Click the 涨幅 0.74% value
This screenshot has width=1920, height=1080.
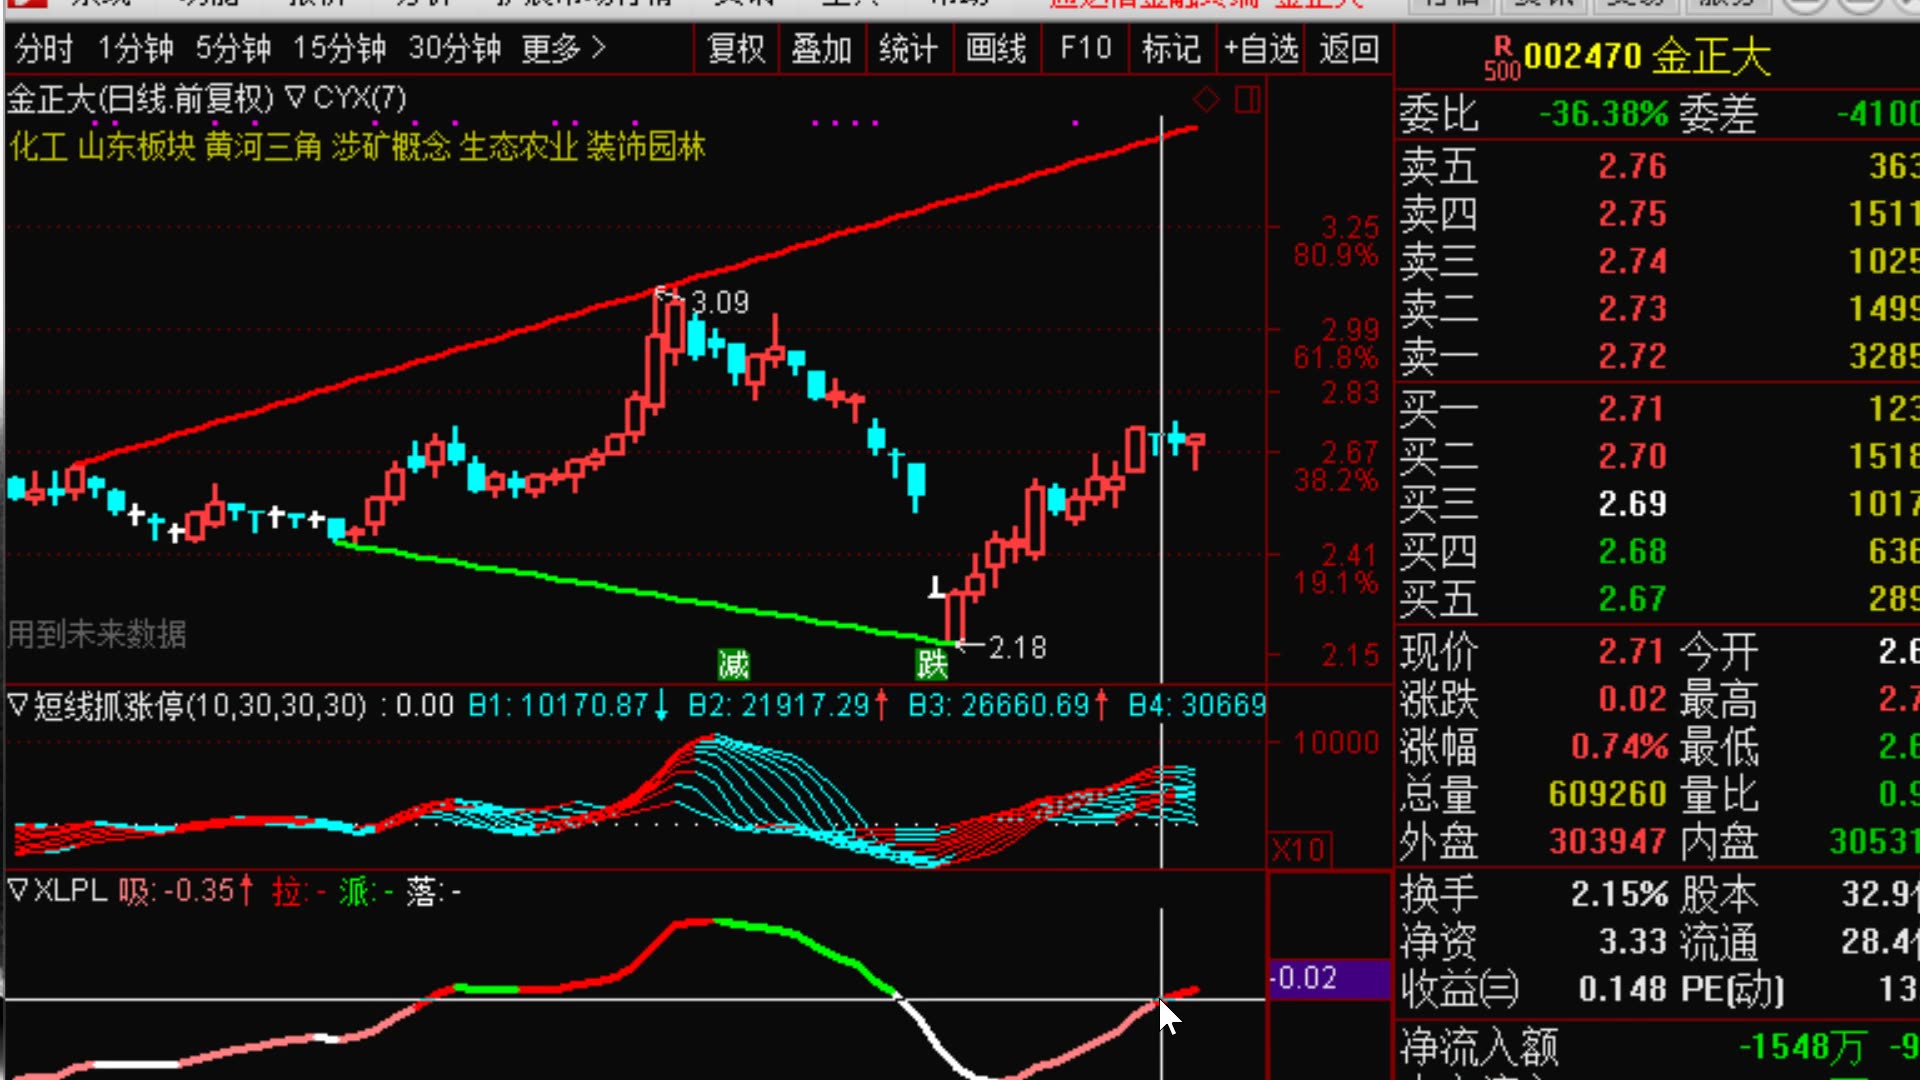(x=1620, y=746)
